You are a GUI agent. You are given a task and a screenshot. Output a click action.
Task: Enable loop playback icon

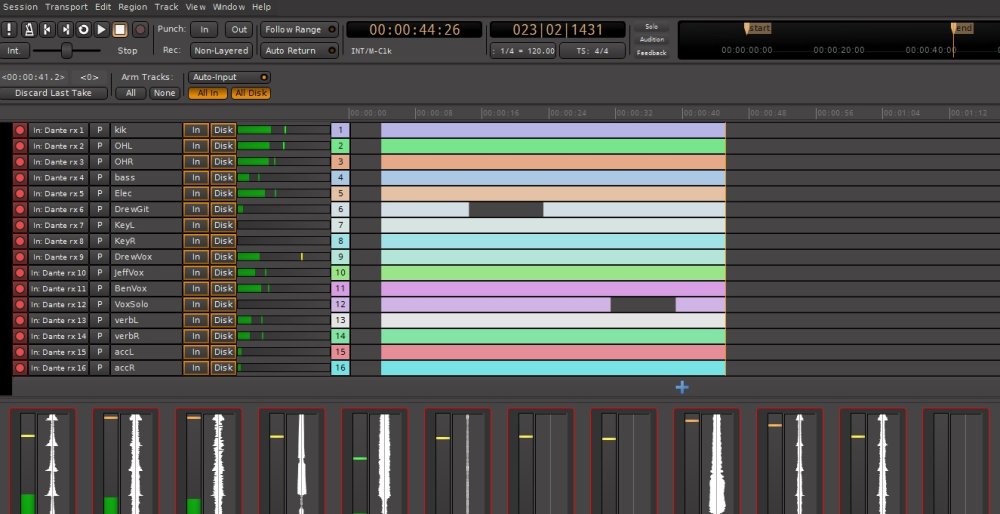(83, 30)
